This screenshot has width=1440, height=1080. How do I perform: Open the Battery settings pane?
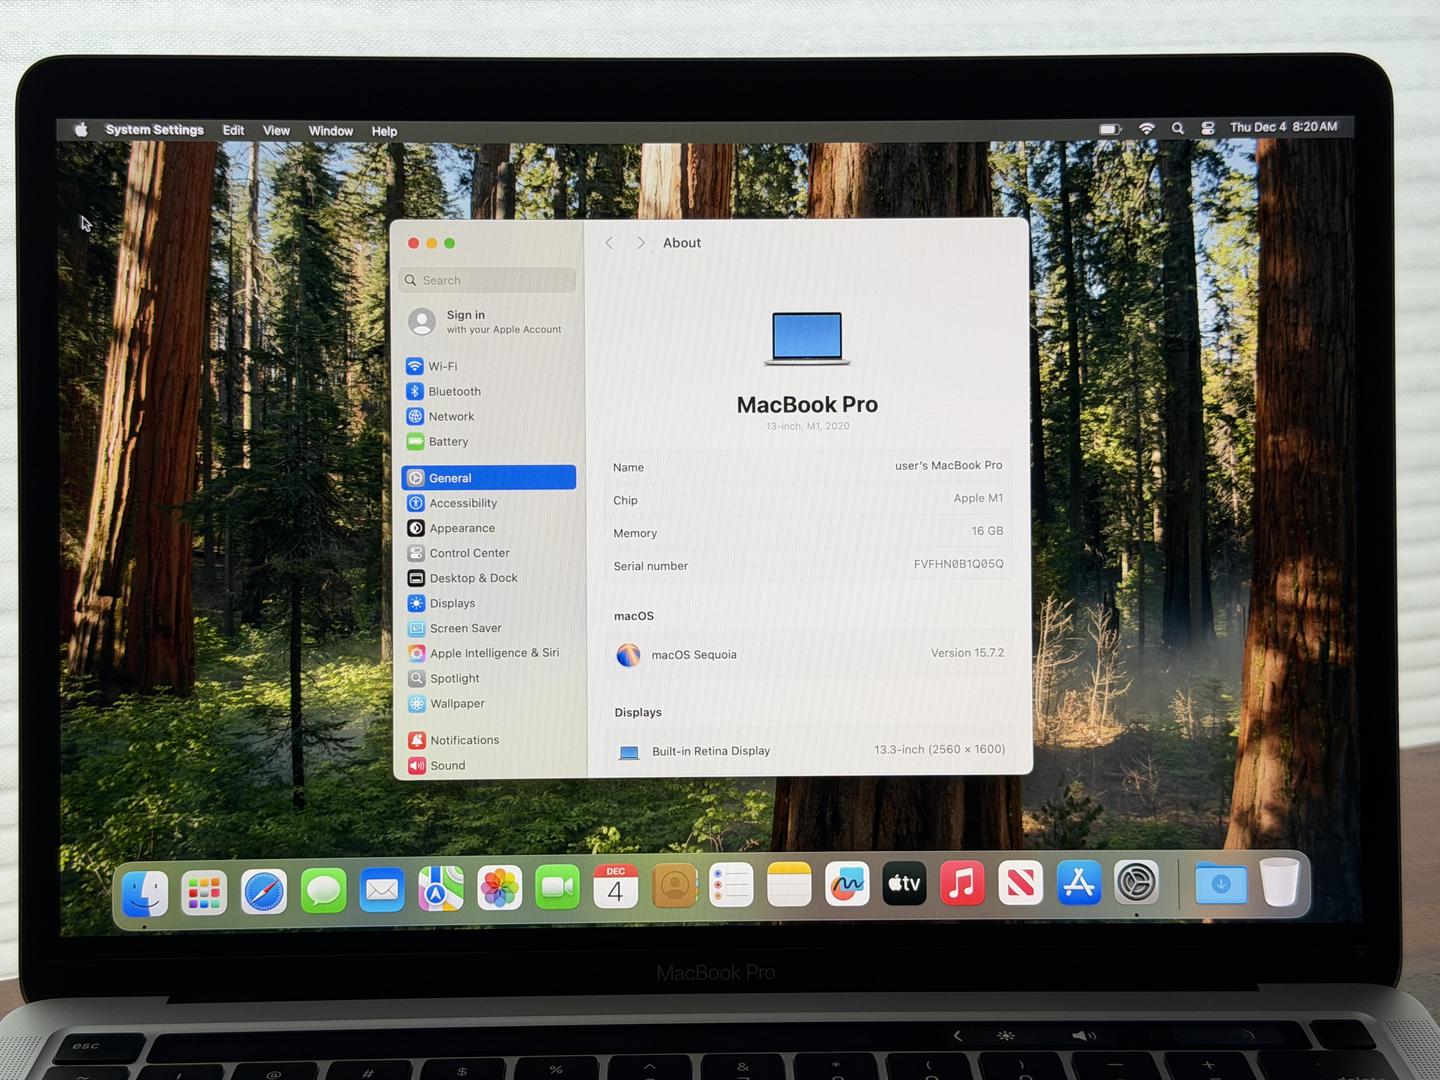coord(447,441)
